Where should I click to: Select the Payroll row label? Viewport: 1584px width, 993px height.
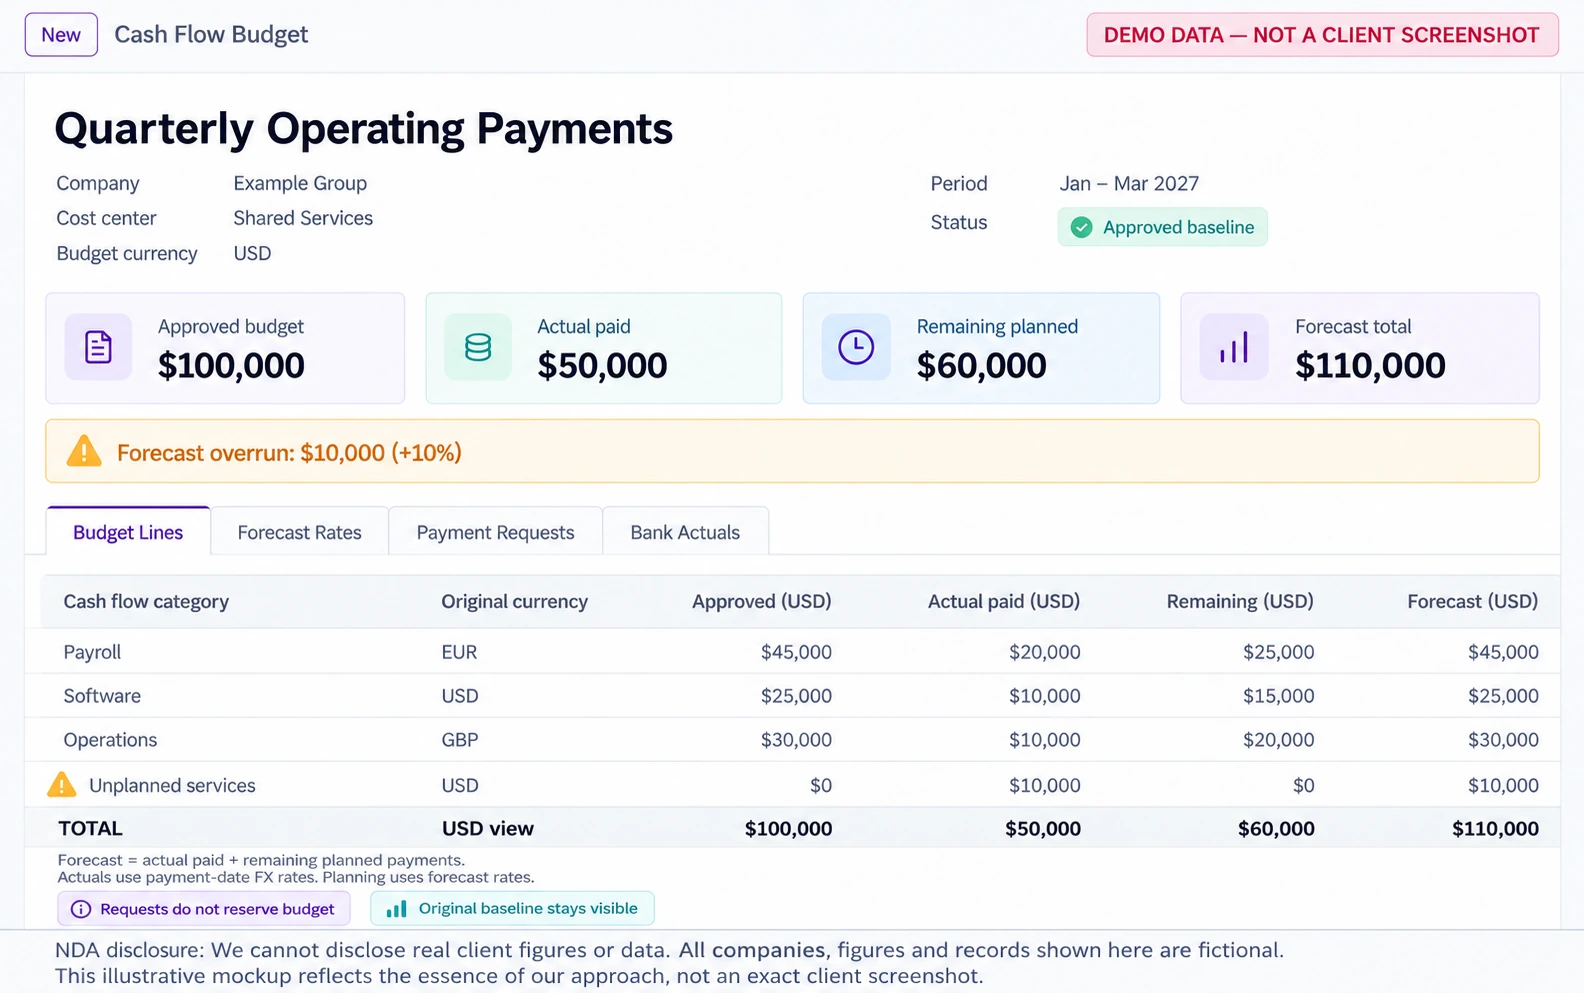pyautogui.click(x=92, y=652)
